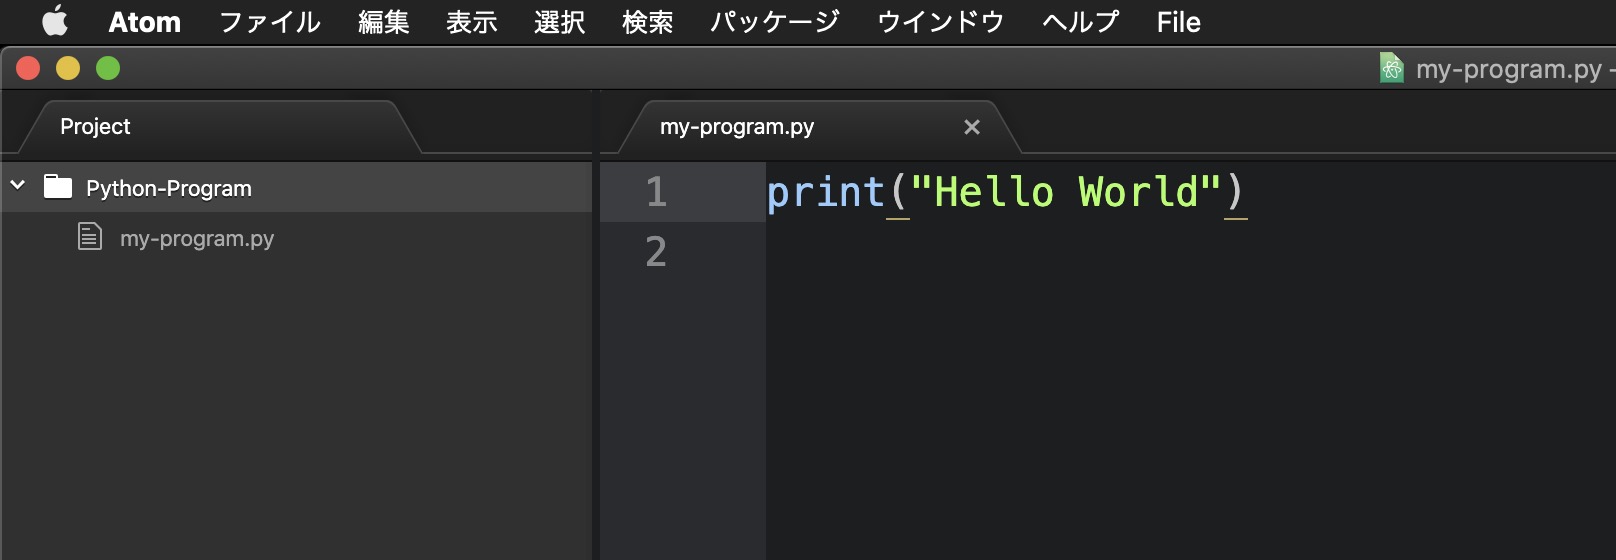1616x560 pixels.
Task: Open the ウインドウ menu
Action: [x=940, y=22]
